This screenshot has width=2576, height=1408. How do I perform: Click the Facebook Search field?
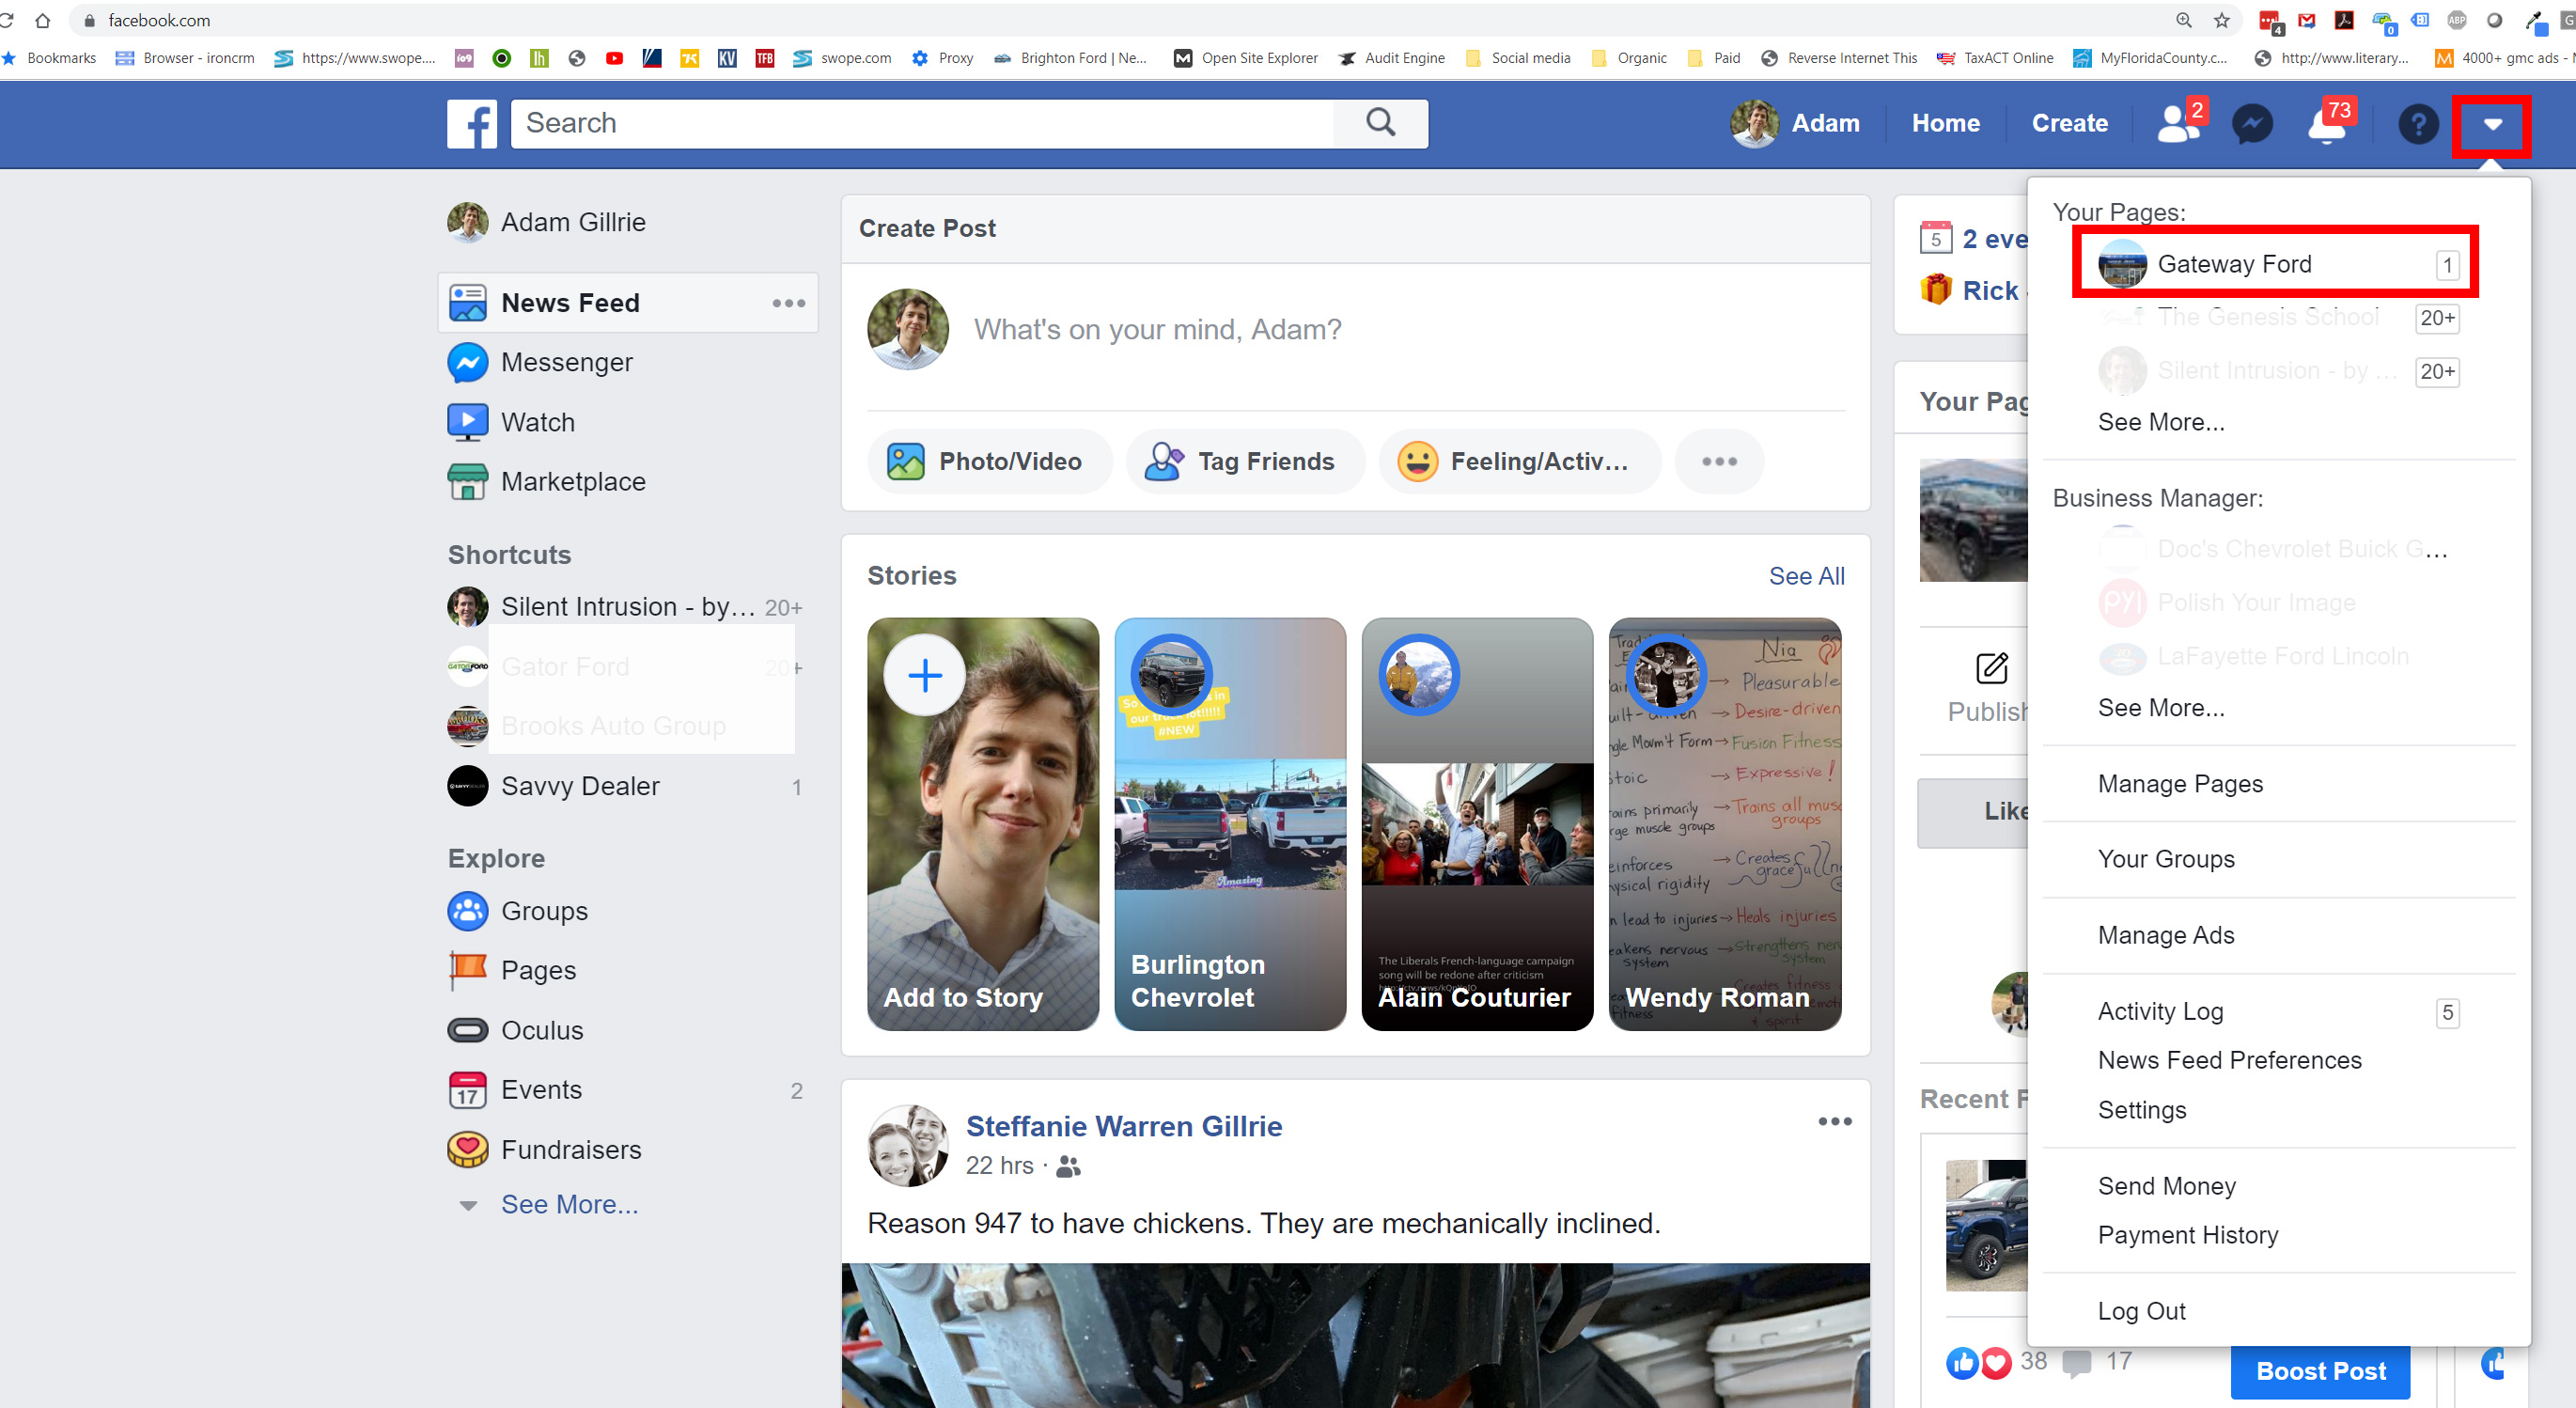[922, 123]
